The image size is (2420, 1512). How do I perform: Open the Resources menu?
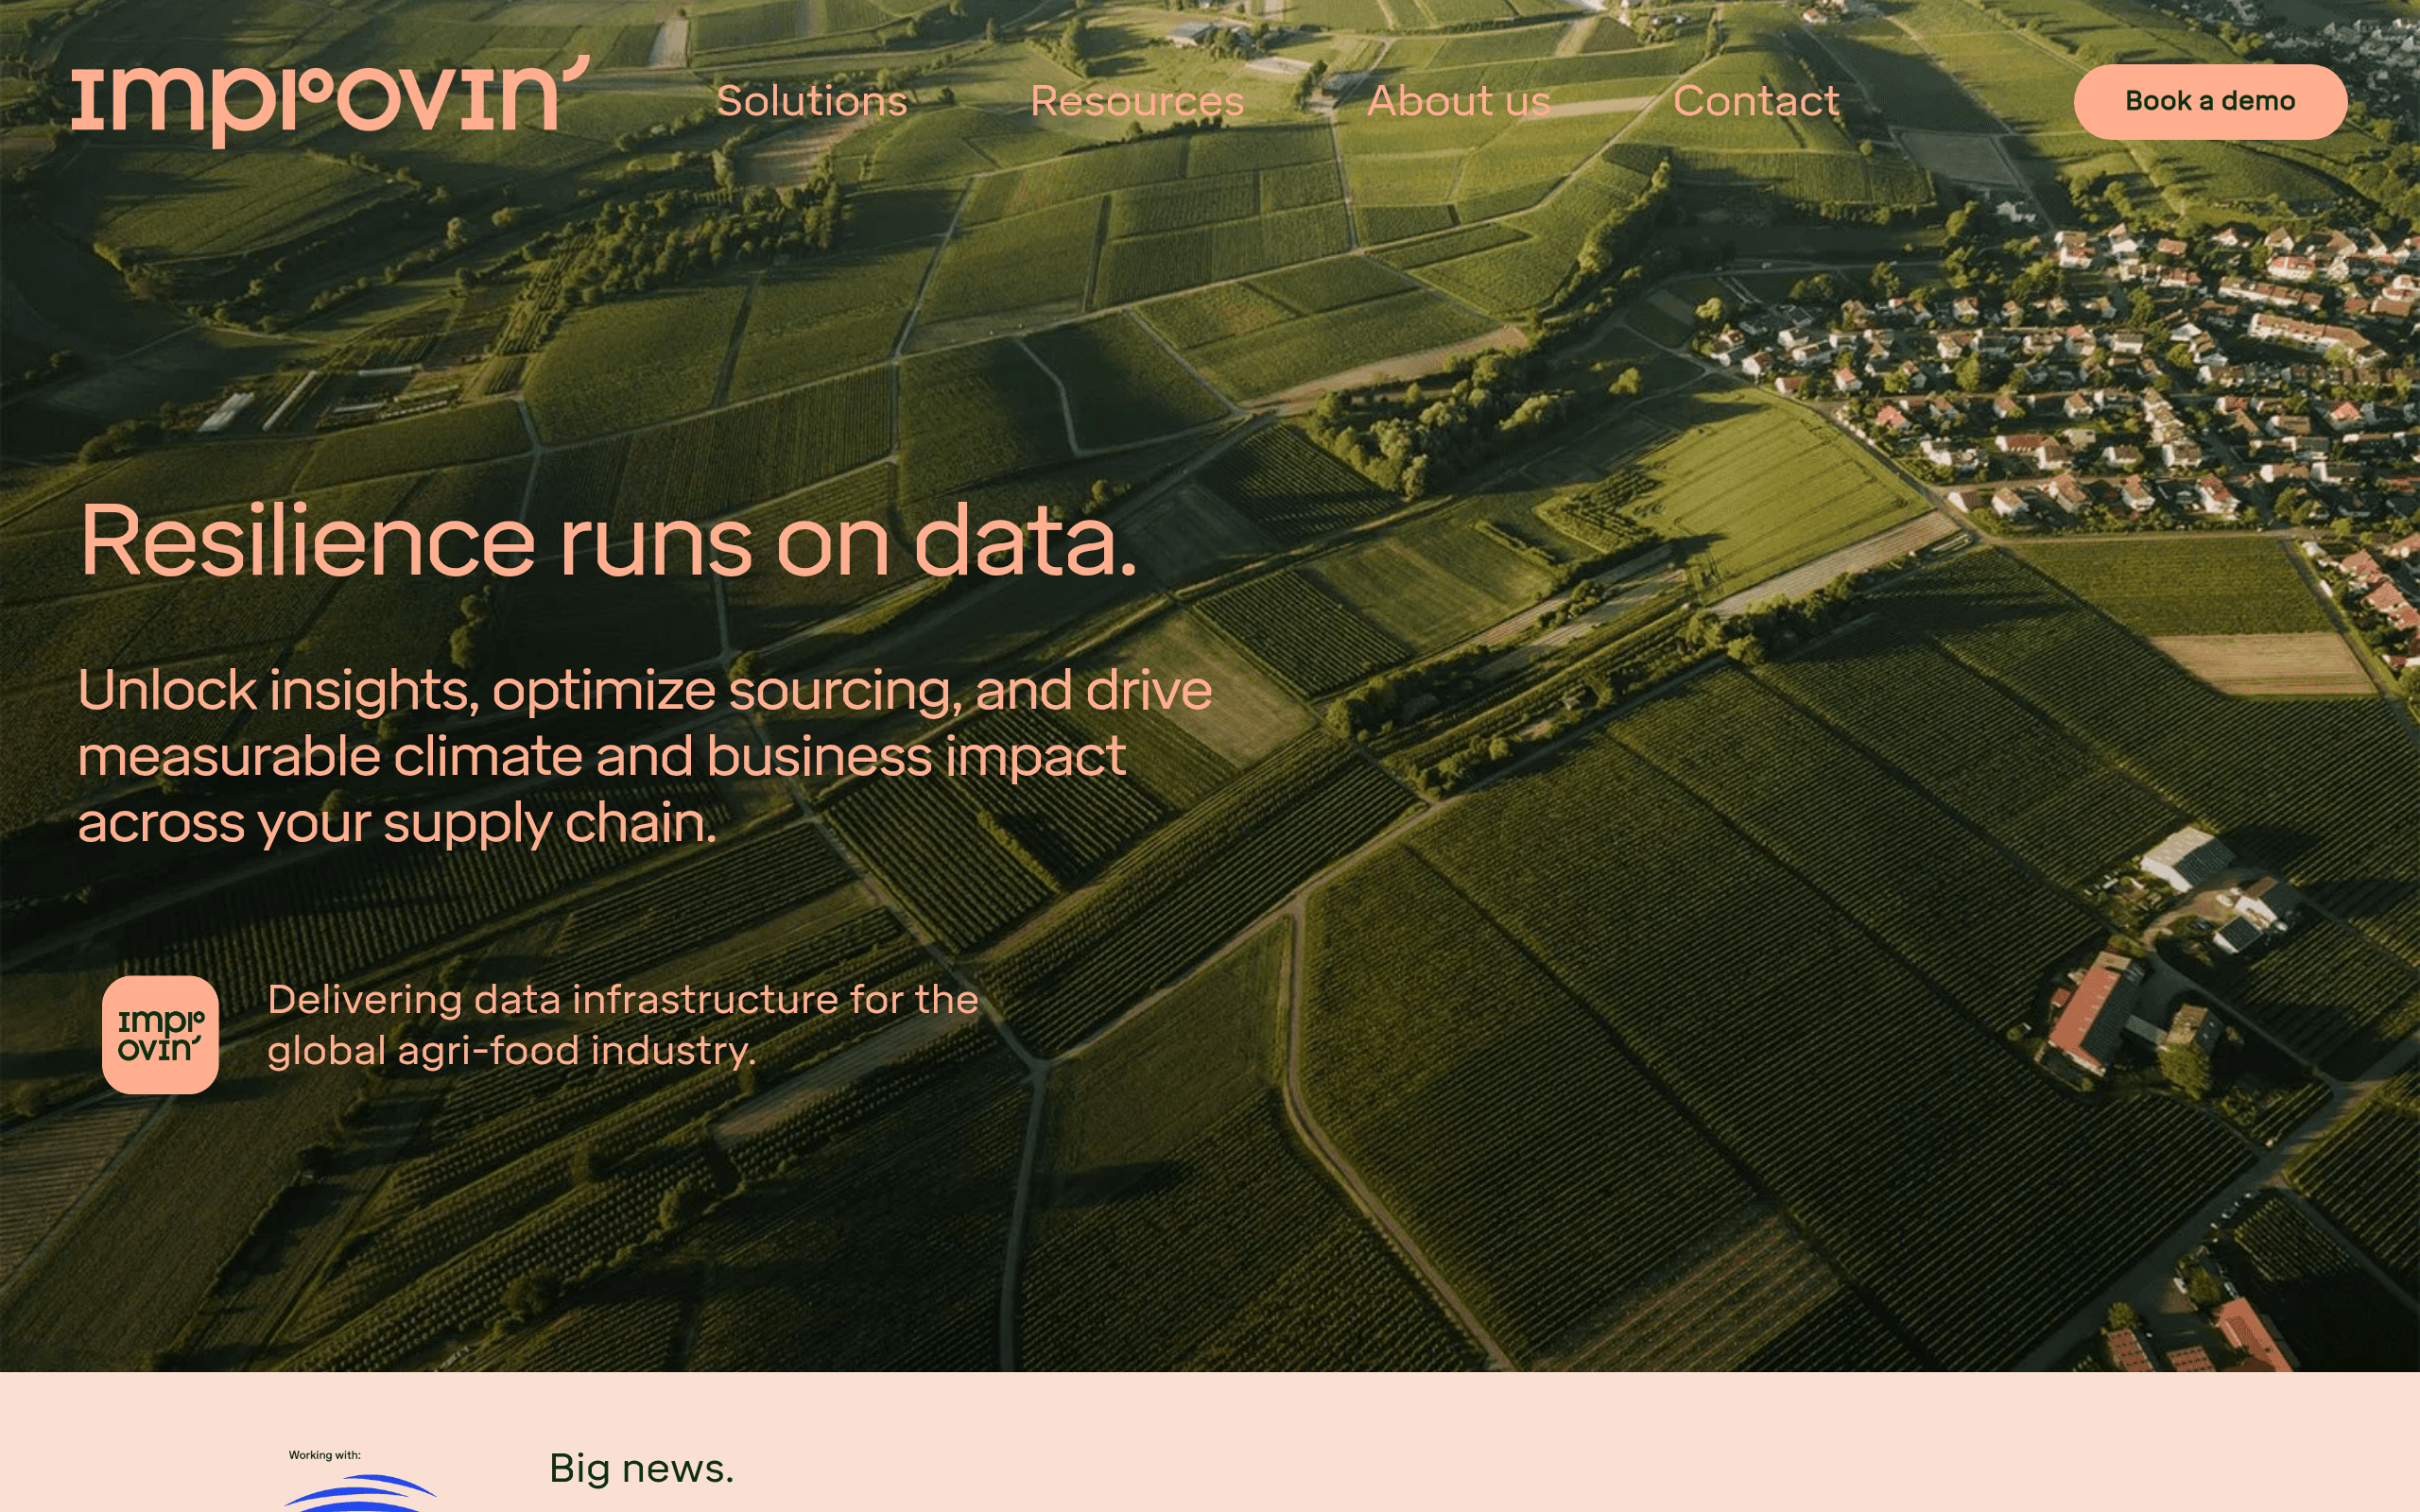(x=1137, y=101)
